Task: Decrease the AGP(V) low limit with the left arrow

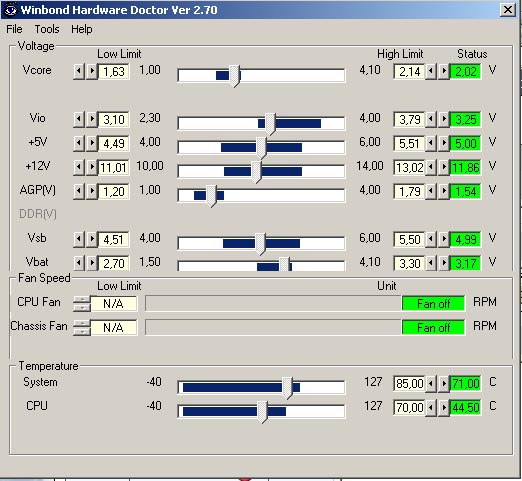Action: coord(79,191)
